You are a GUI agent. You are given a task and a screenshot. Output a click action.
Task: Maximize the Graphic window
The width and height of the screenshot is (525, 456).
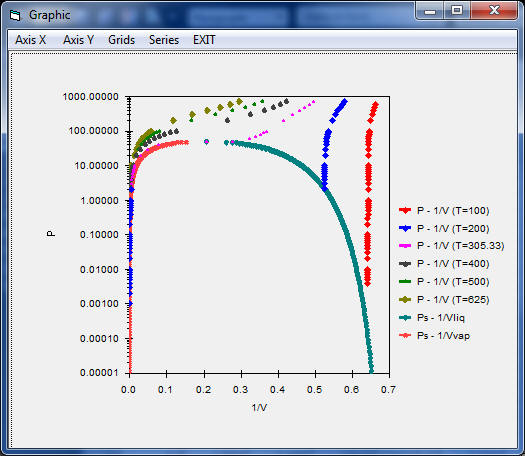point(457,10)
